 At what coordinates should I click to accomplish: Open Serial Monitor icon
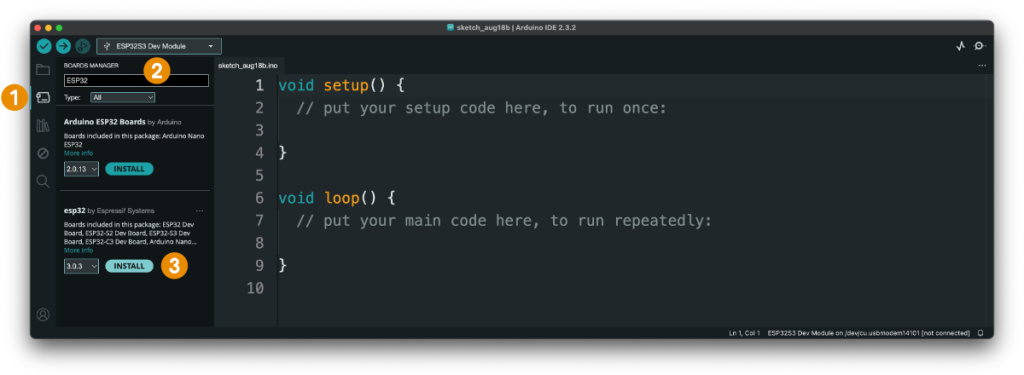[980, 46]
